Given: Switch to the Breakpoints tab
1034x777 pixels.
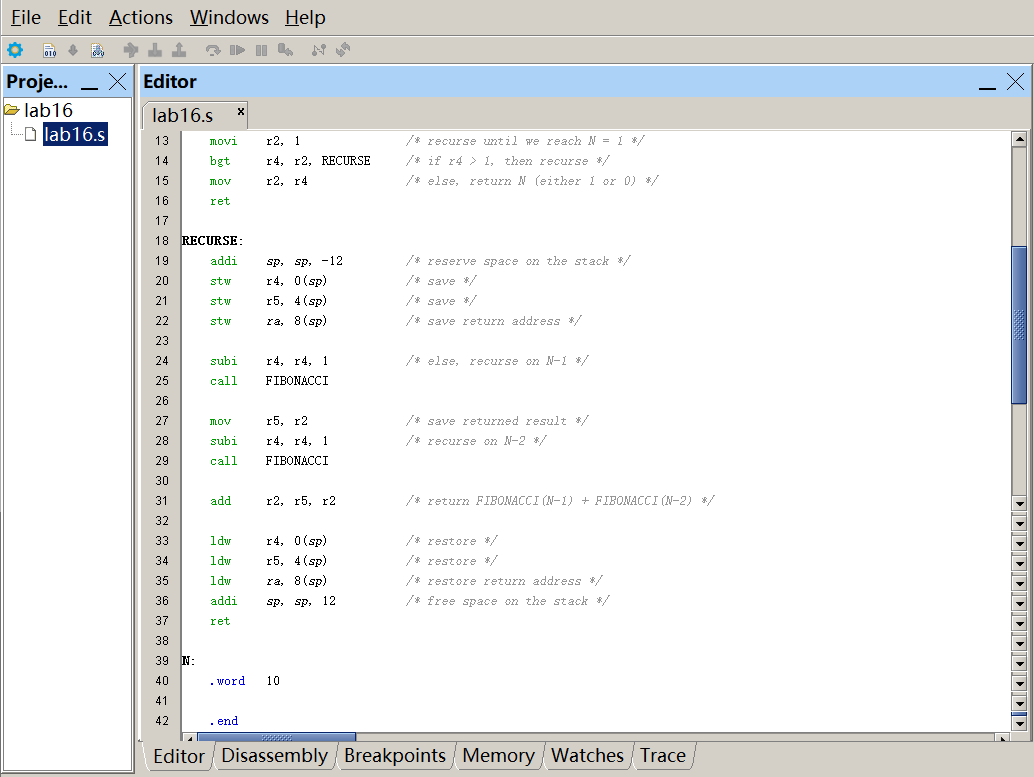Looking at the screenshot, I should click(x=394, y=755).
